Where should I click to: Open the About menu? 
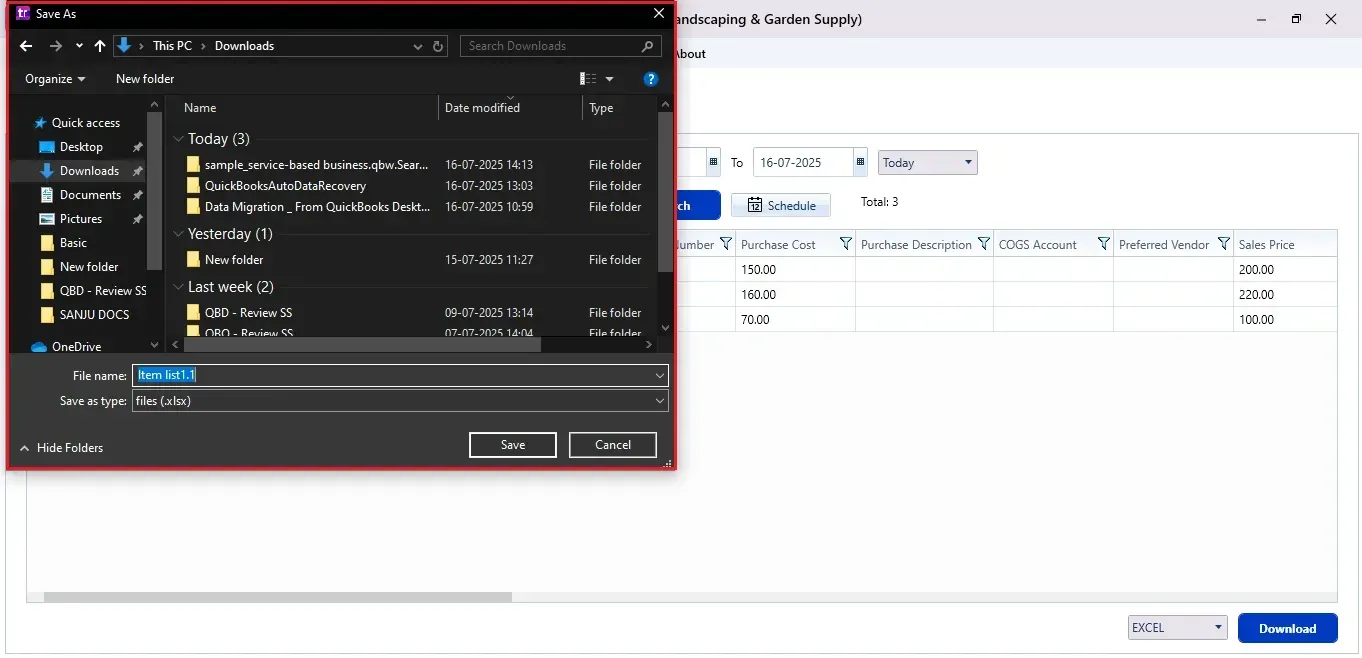(690, 54)
